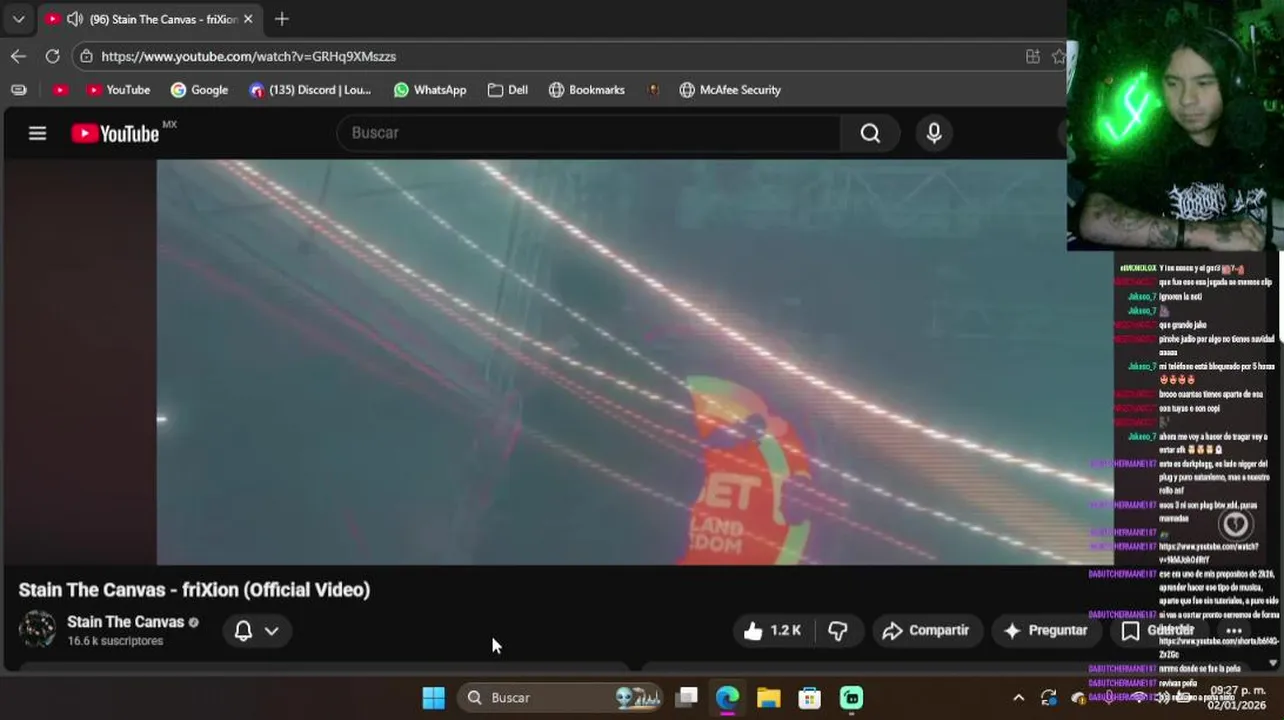The width and height of the screenshot is (1284, 720).
Task: Select the Stain The Canvas browser tab
Action: (x=150, y=19)
